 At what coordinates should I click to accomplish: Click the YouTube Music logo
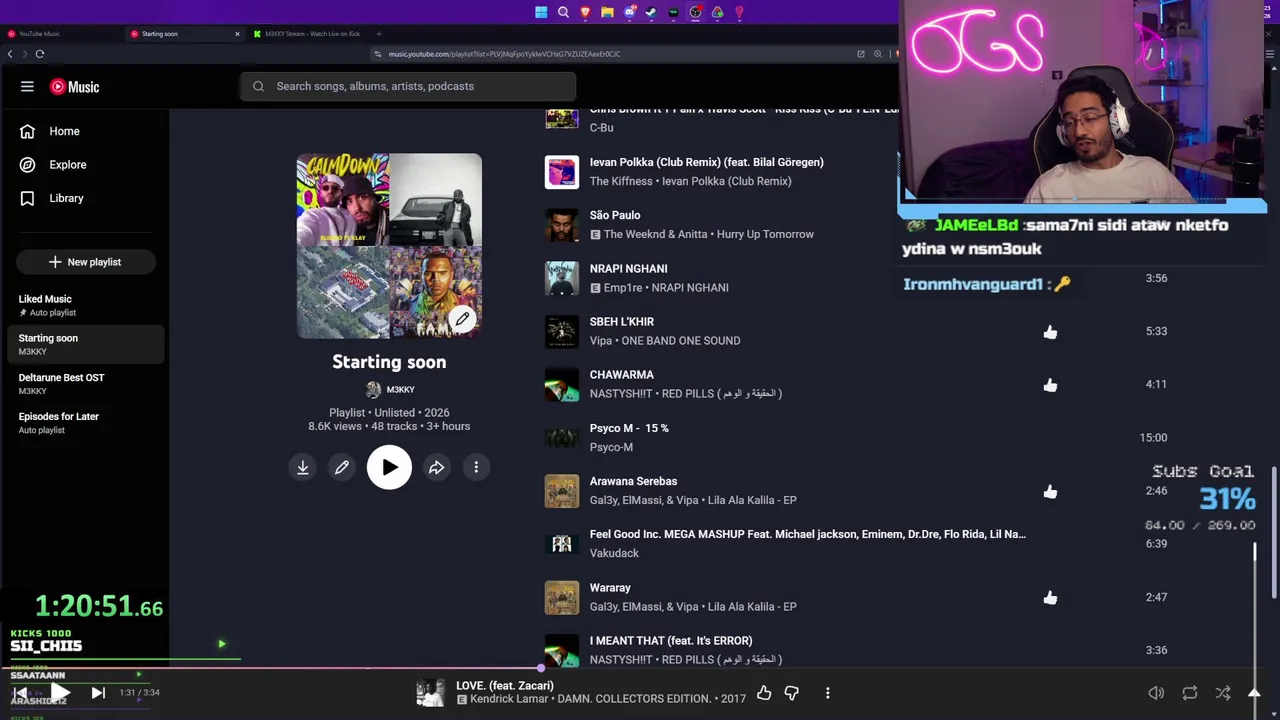click(x=74, y=87)
